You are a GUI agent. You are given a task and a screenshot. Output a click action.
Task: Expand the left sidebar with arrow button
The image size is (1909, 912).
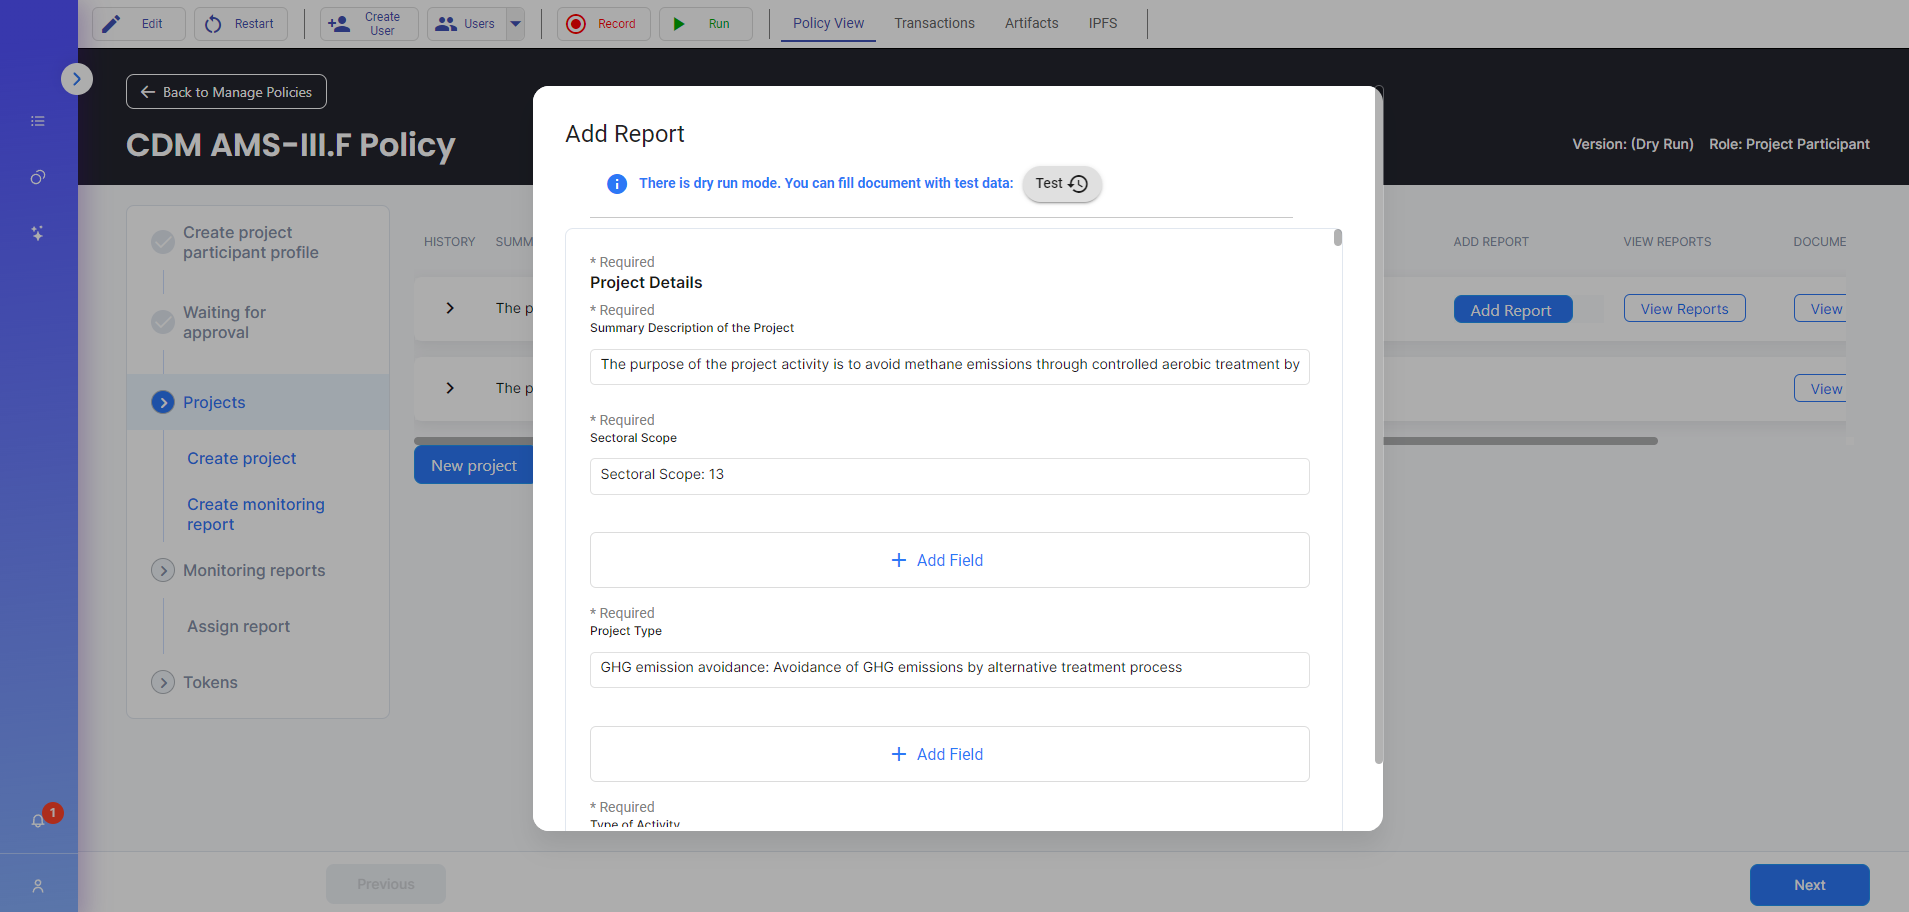point(77,79)
